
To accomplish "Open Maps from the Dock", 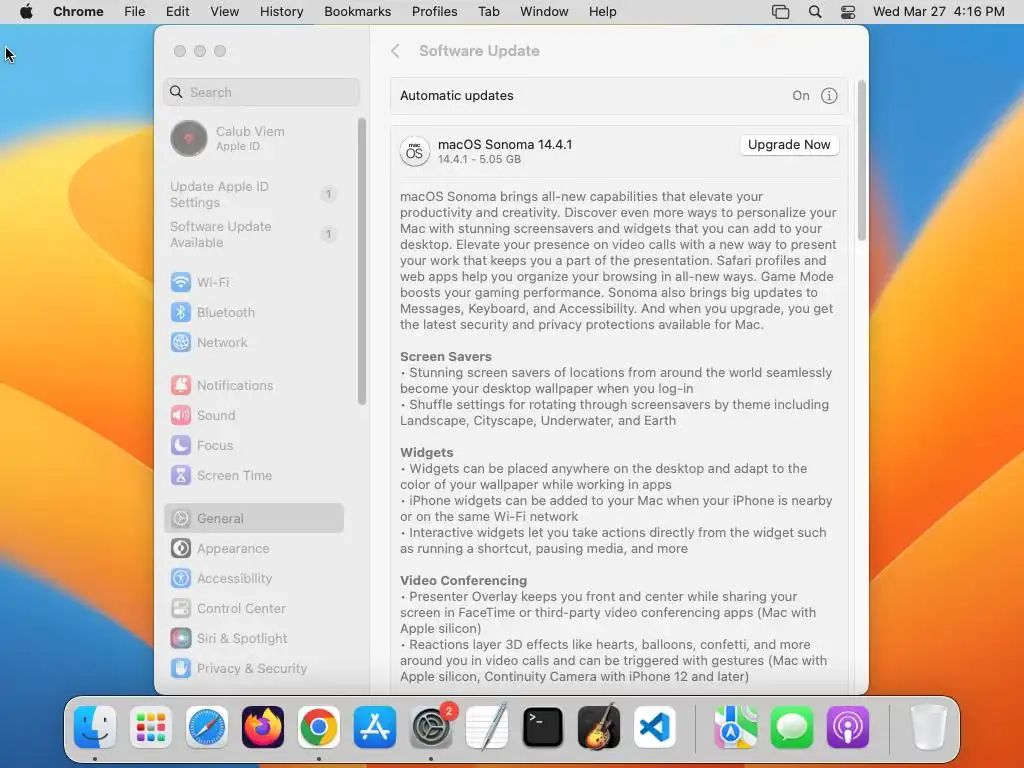I will coord(736,727).
